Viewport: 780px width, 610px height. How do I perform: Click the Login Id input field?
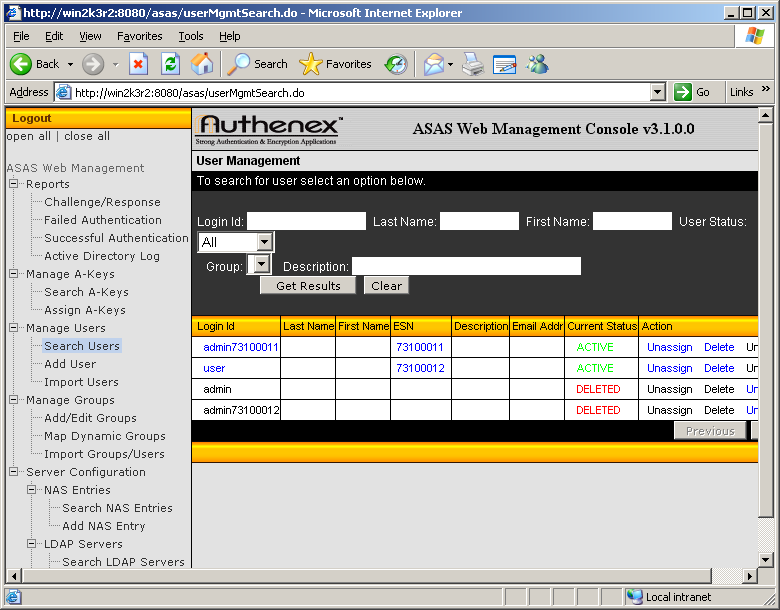coord(306,221)
